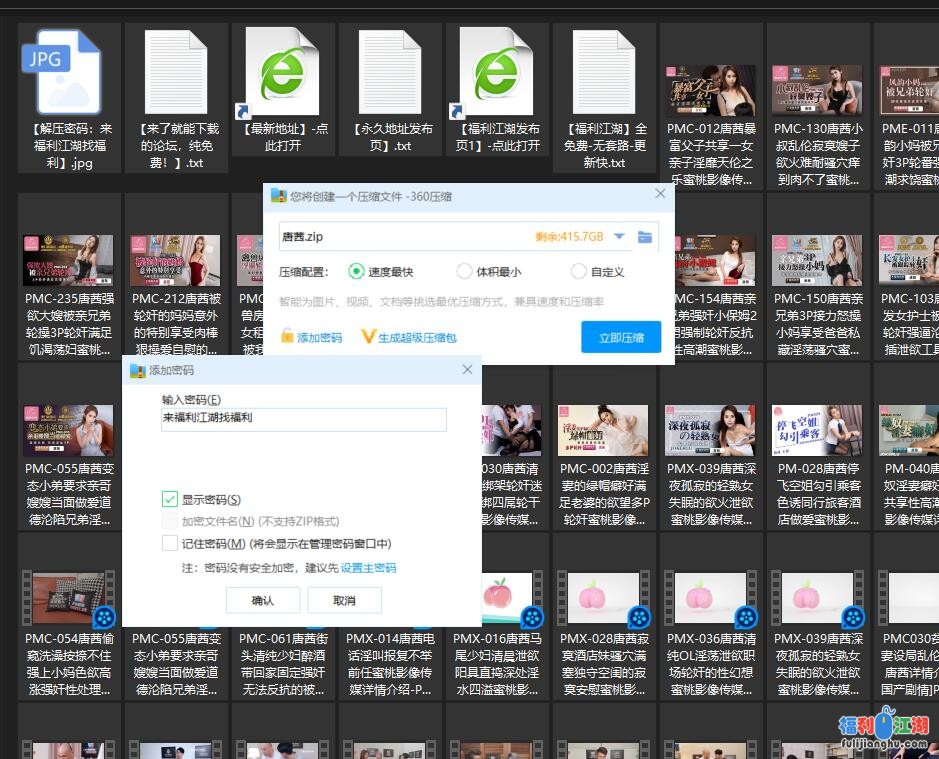Select the JPG image file icon
939x759 pixels.
point(68,71)
